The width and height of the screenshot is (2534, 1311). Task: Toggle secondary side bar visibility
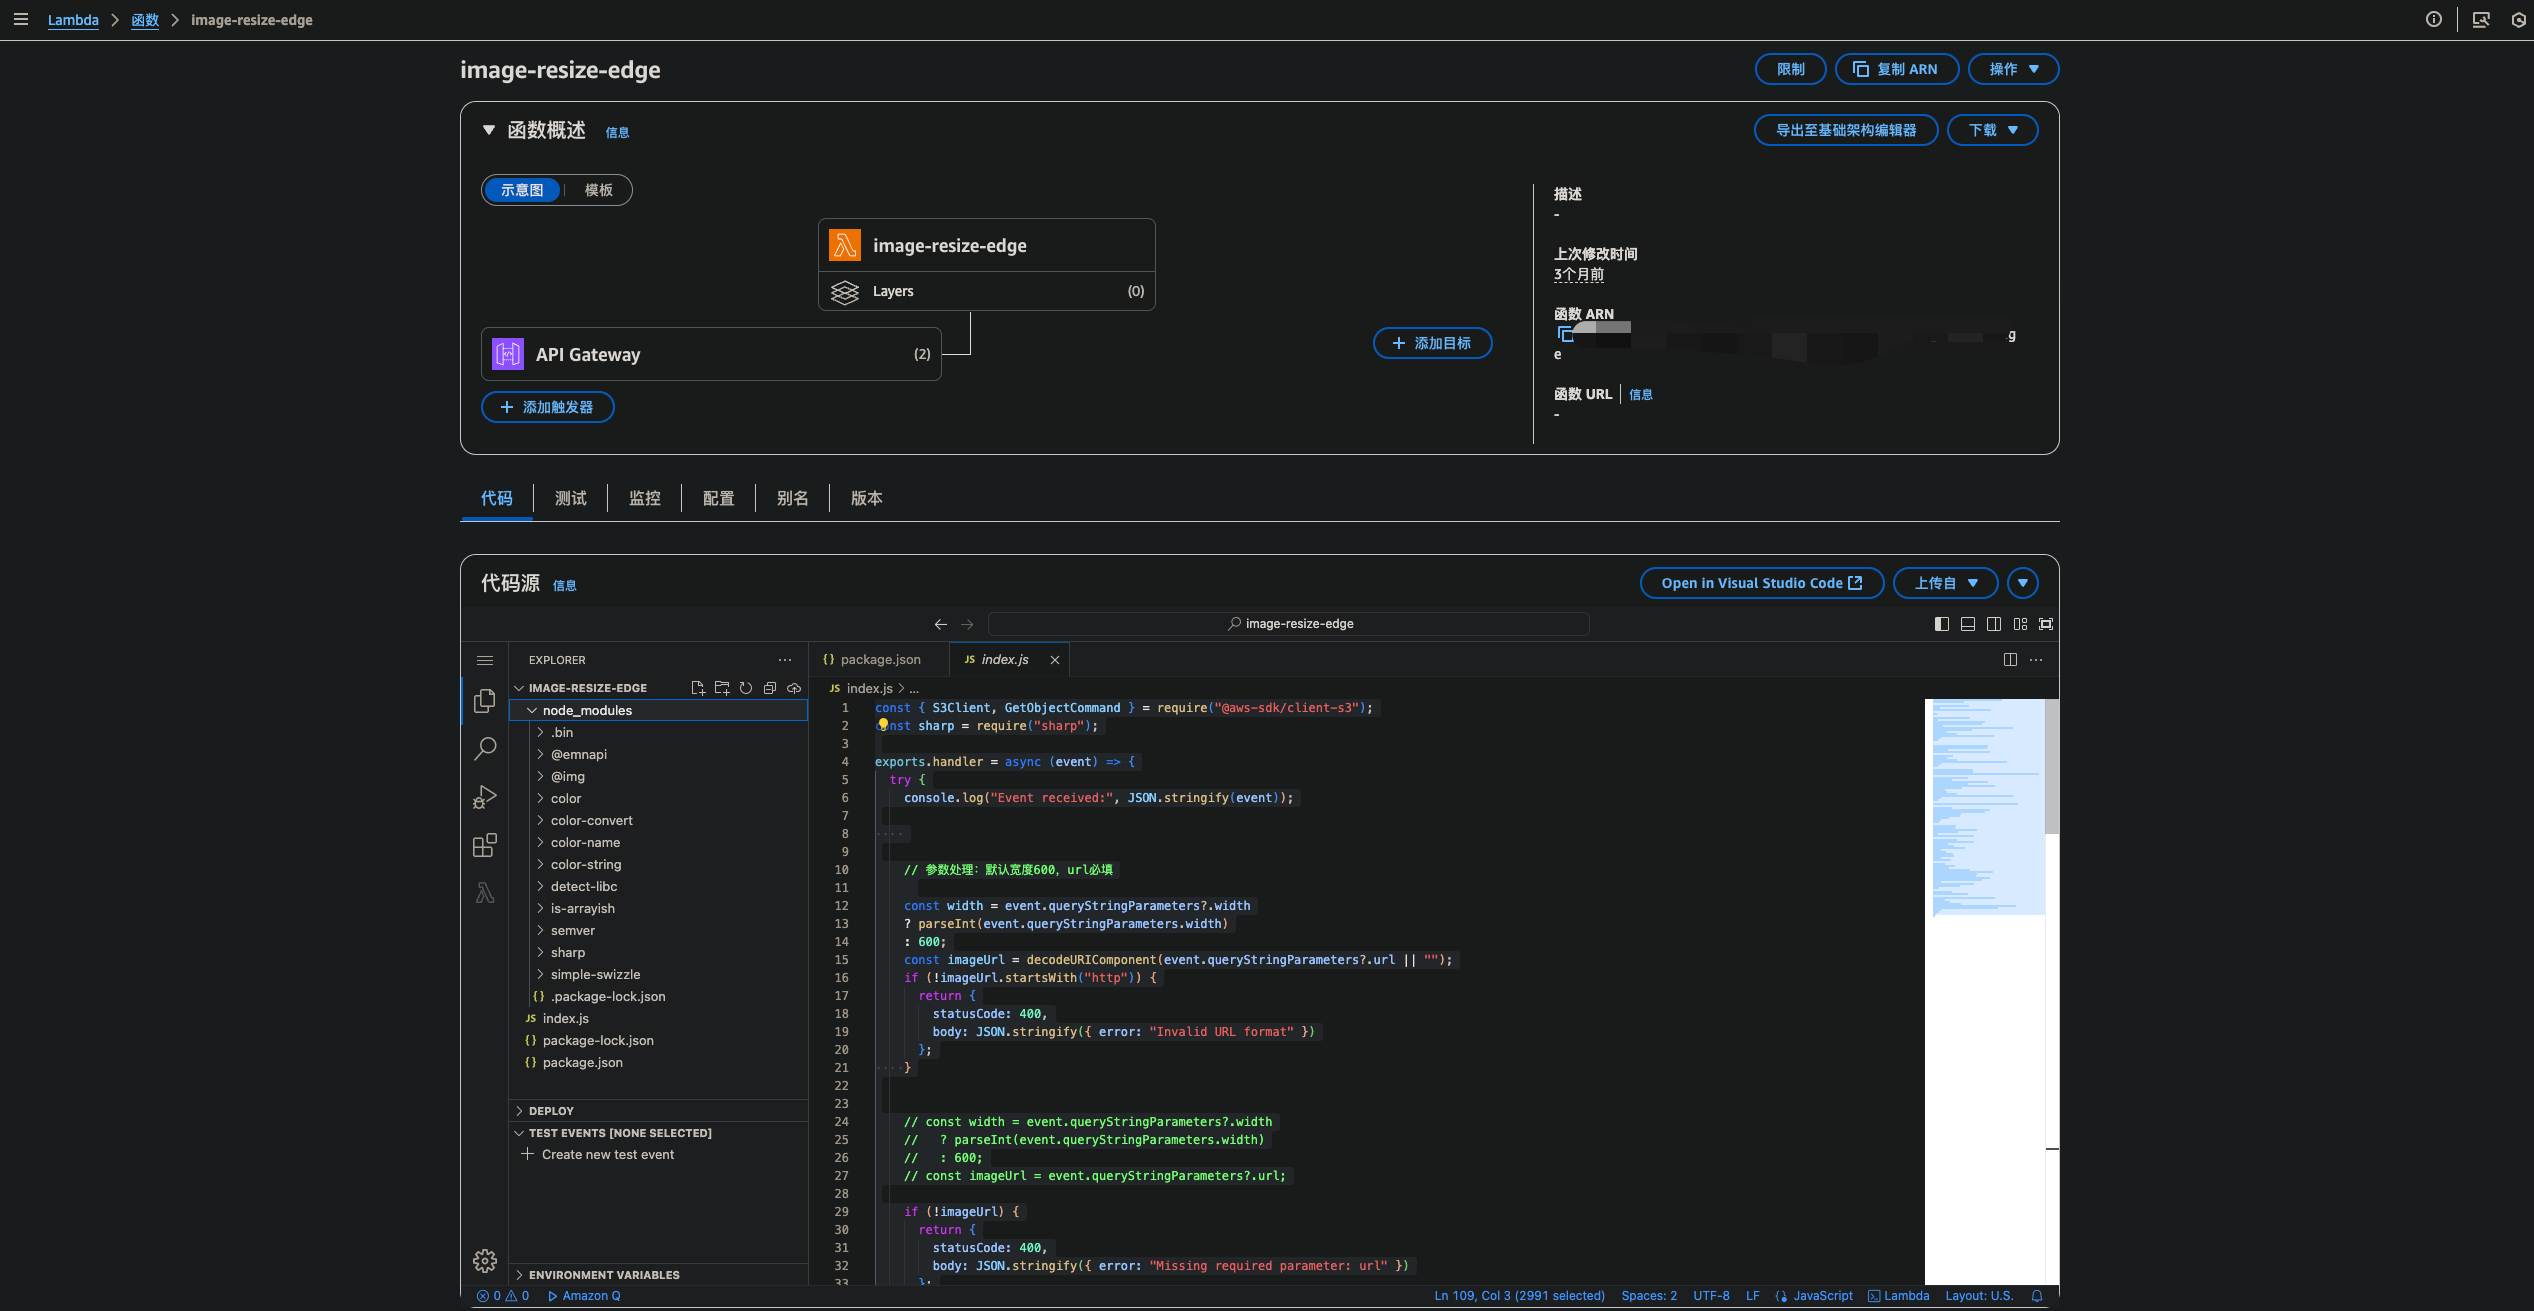[1994, 624]
